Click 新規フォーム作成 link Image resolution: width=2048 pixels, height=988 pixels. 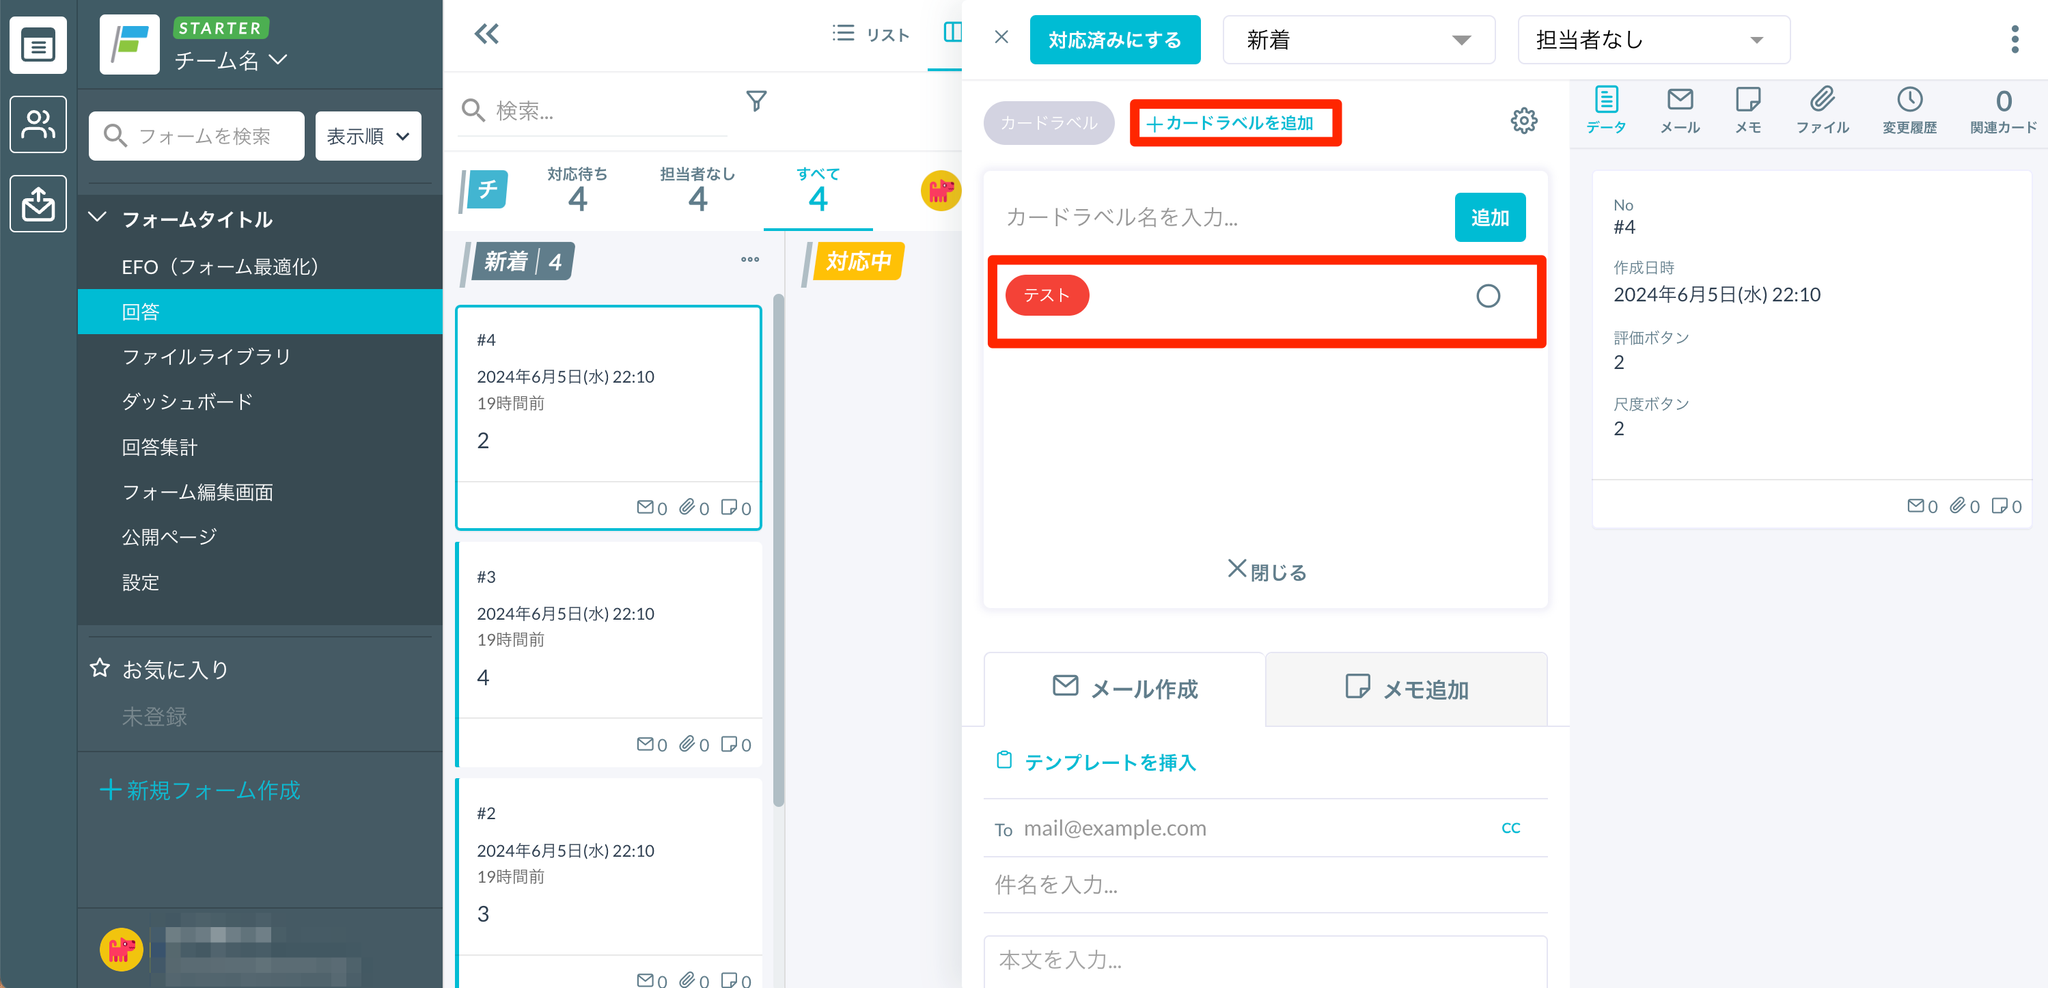200,790
